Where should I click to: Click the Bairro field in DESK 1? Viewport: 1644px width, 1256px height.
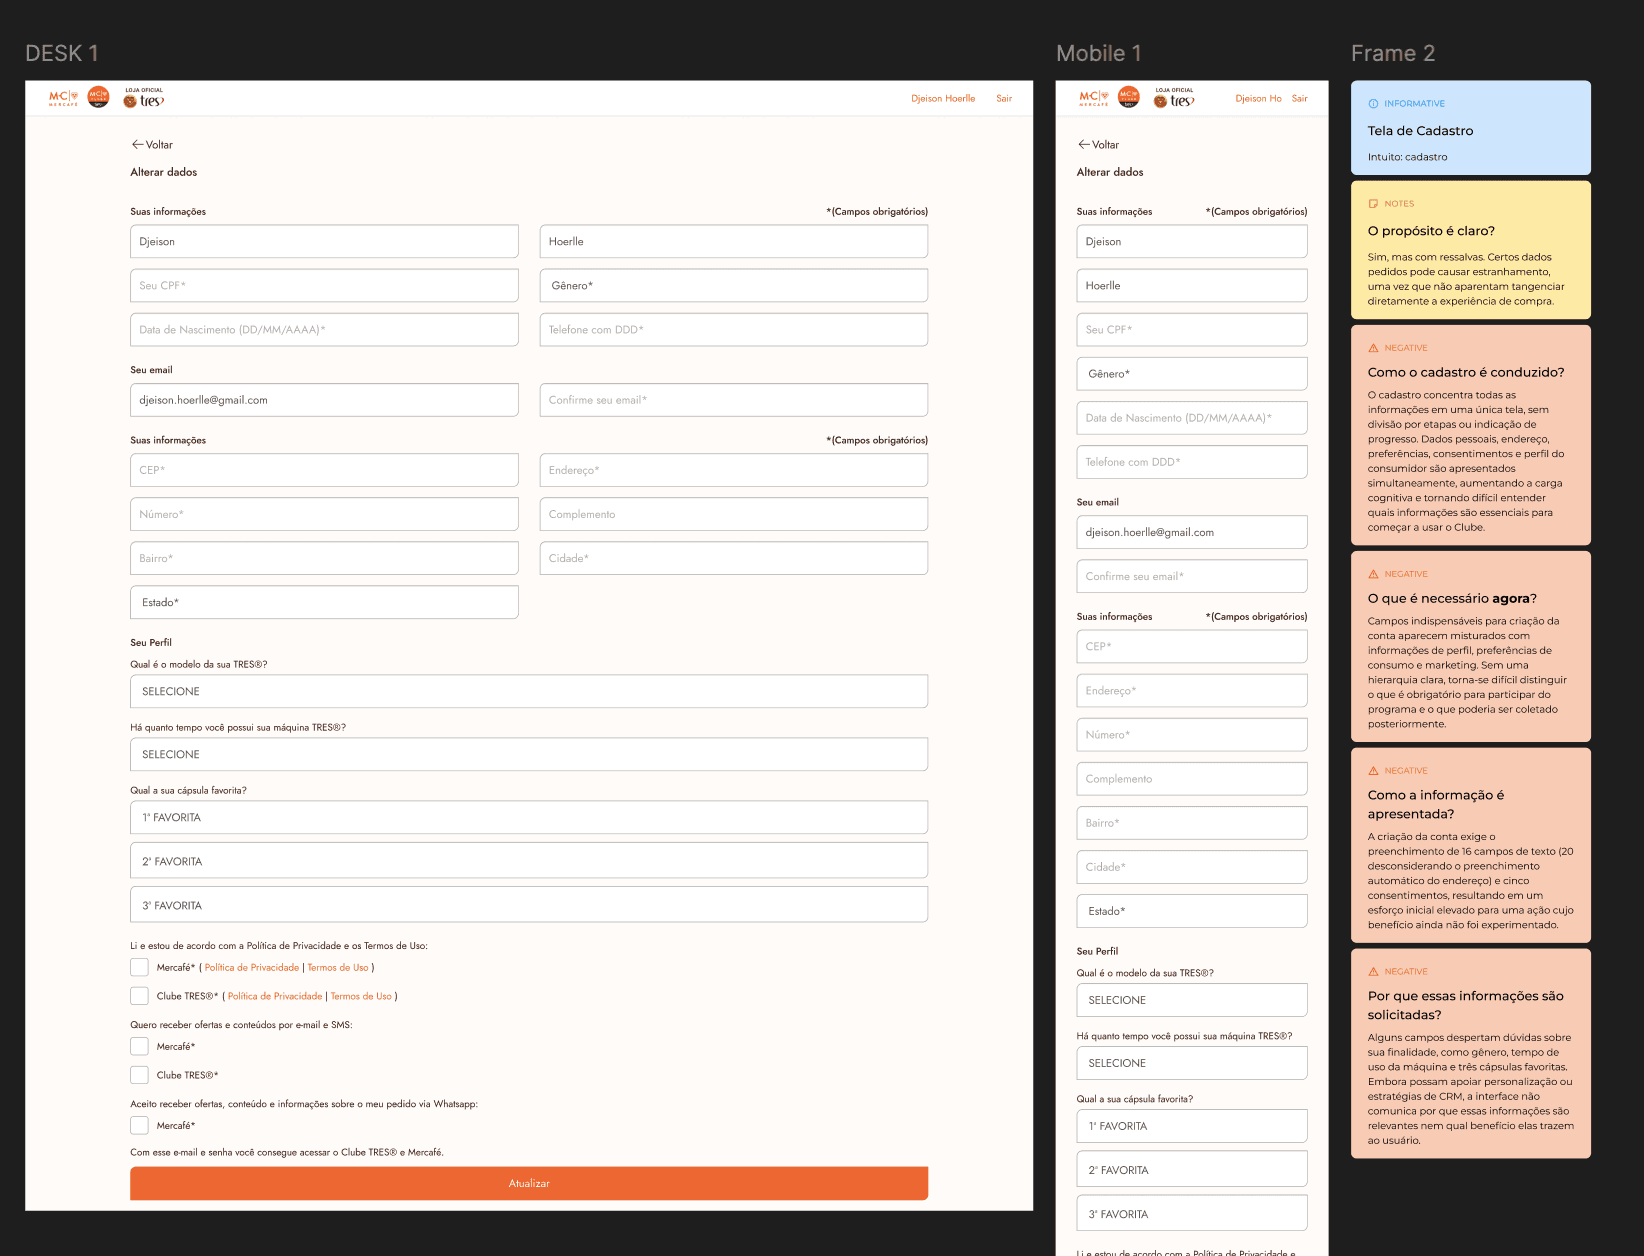tap(324, 558)
